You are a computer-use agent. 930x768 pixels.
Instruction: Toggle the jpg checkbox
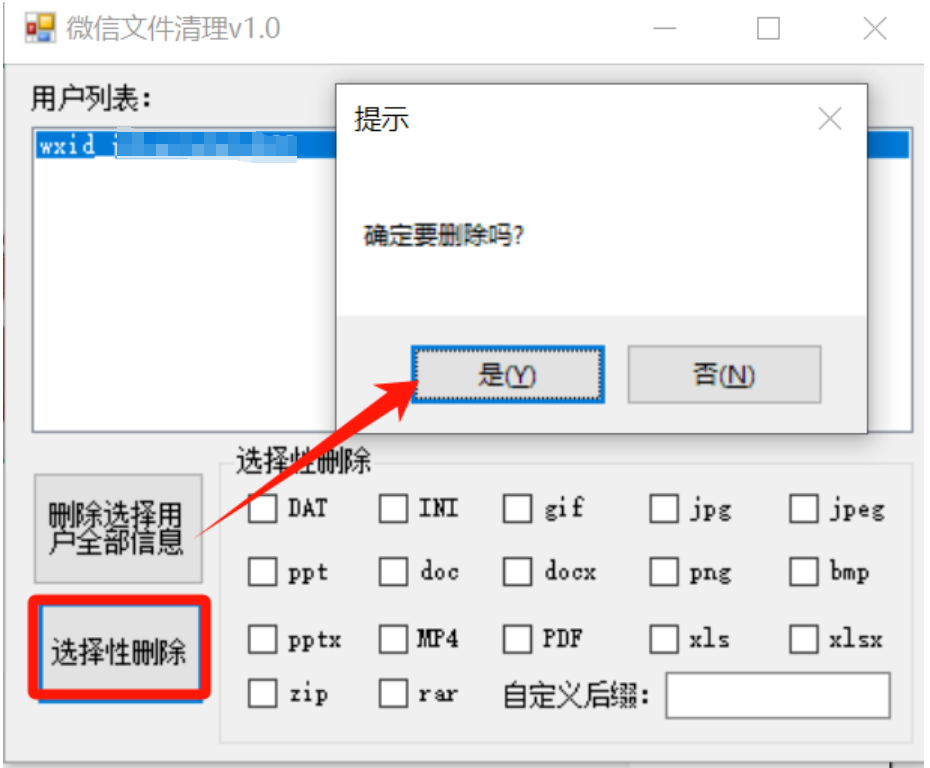click(x=664, y=508)
